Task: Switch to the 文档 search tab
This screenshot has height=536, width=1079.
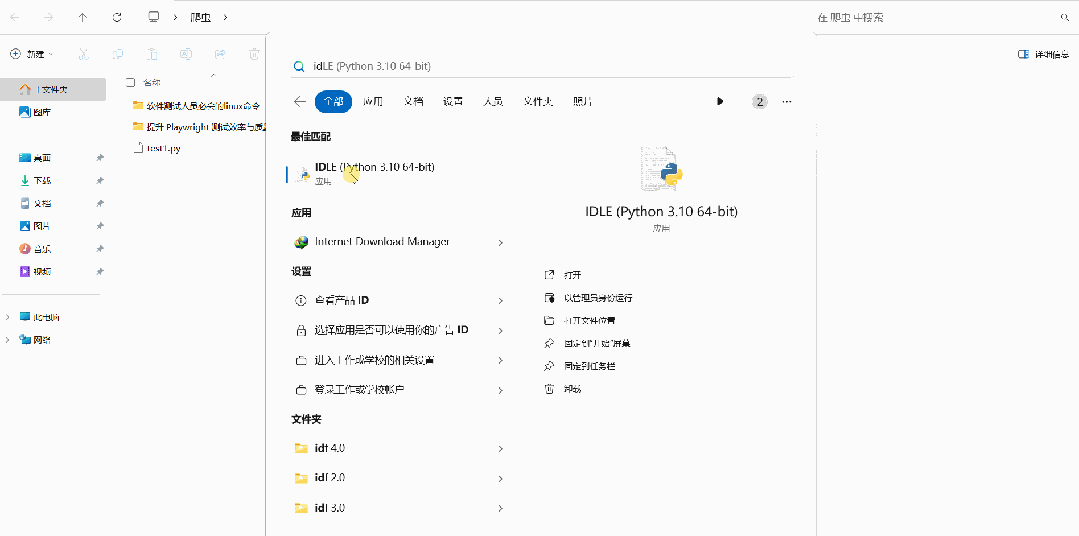Action: [413, 101]
